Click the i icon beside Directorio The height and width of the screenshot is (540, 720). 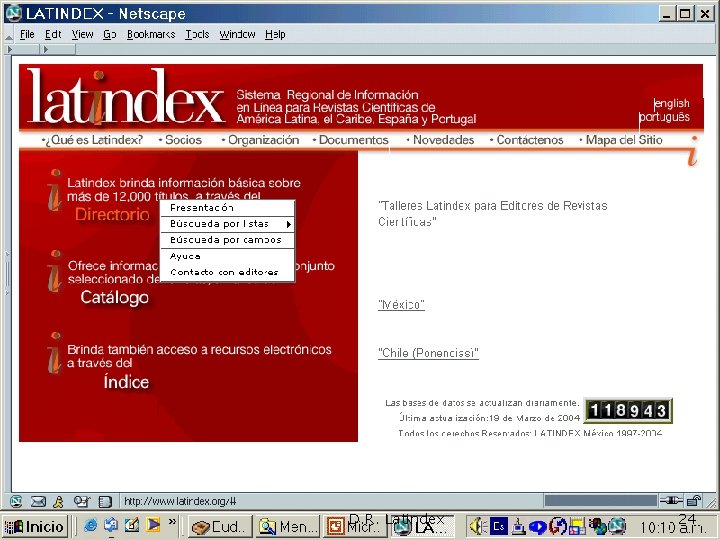(55, 191)
